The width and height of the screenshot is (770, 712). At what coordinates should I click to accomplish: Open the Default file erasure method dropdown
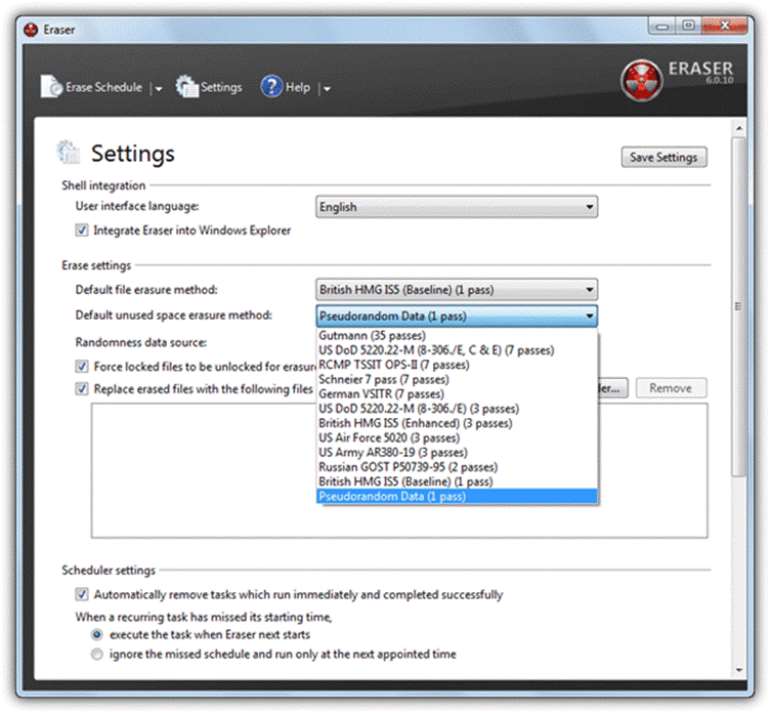[457, 290]
